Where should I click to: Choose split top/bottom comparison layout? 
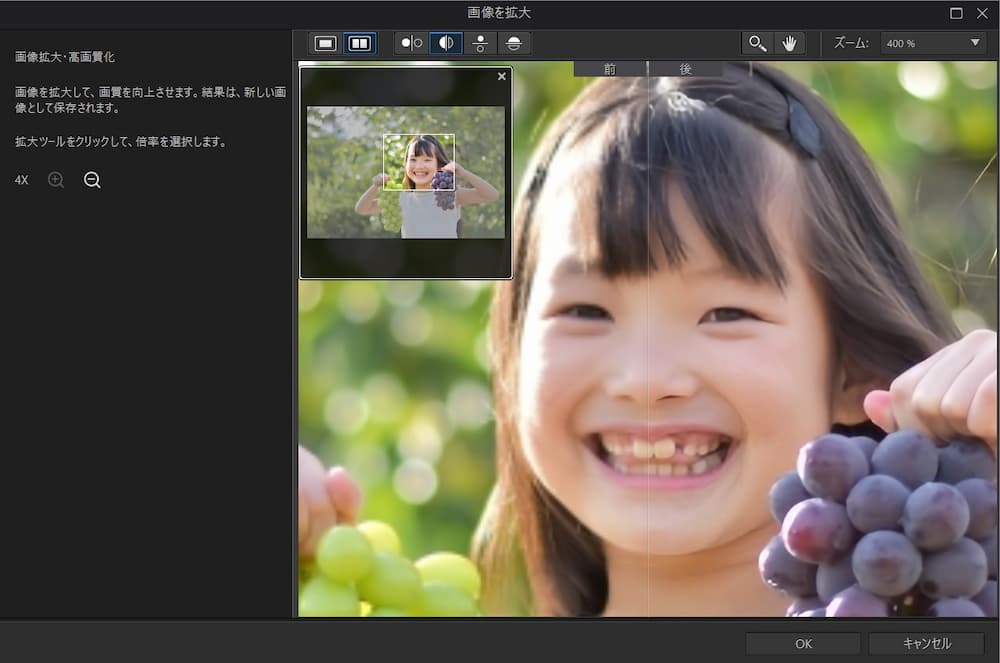(x=514, y=43)
